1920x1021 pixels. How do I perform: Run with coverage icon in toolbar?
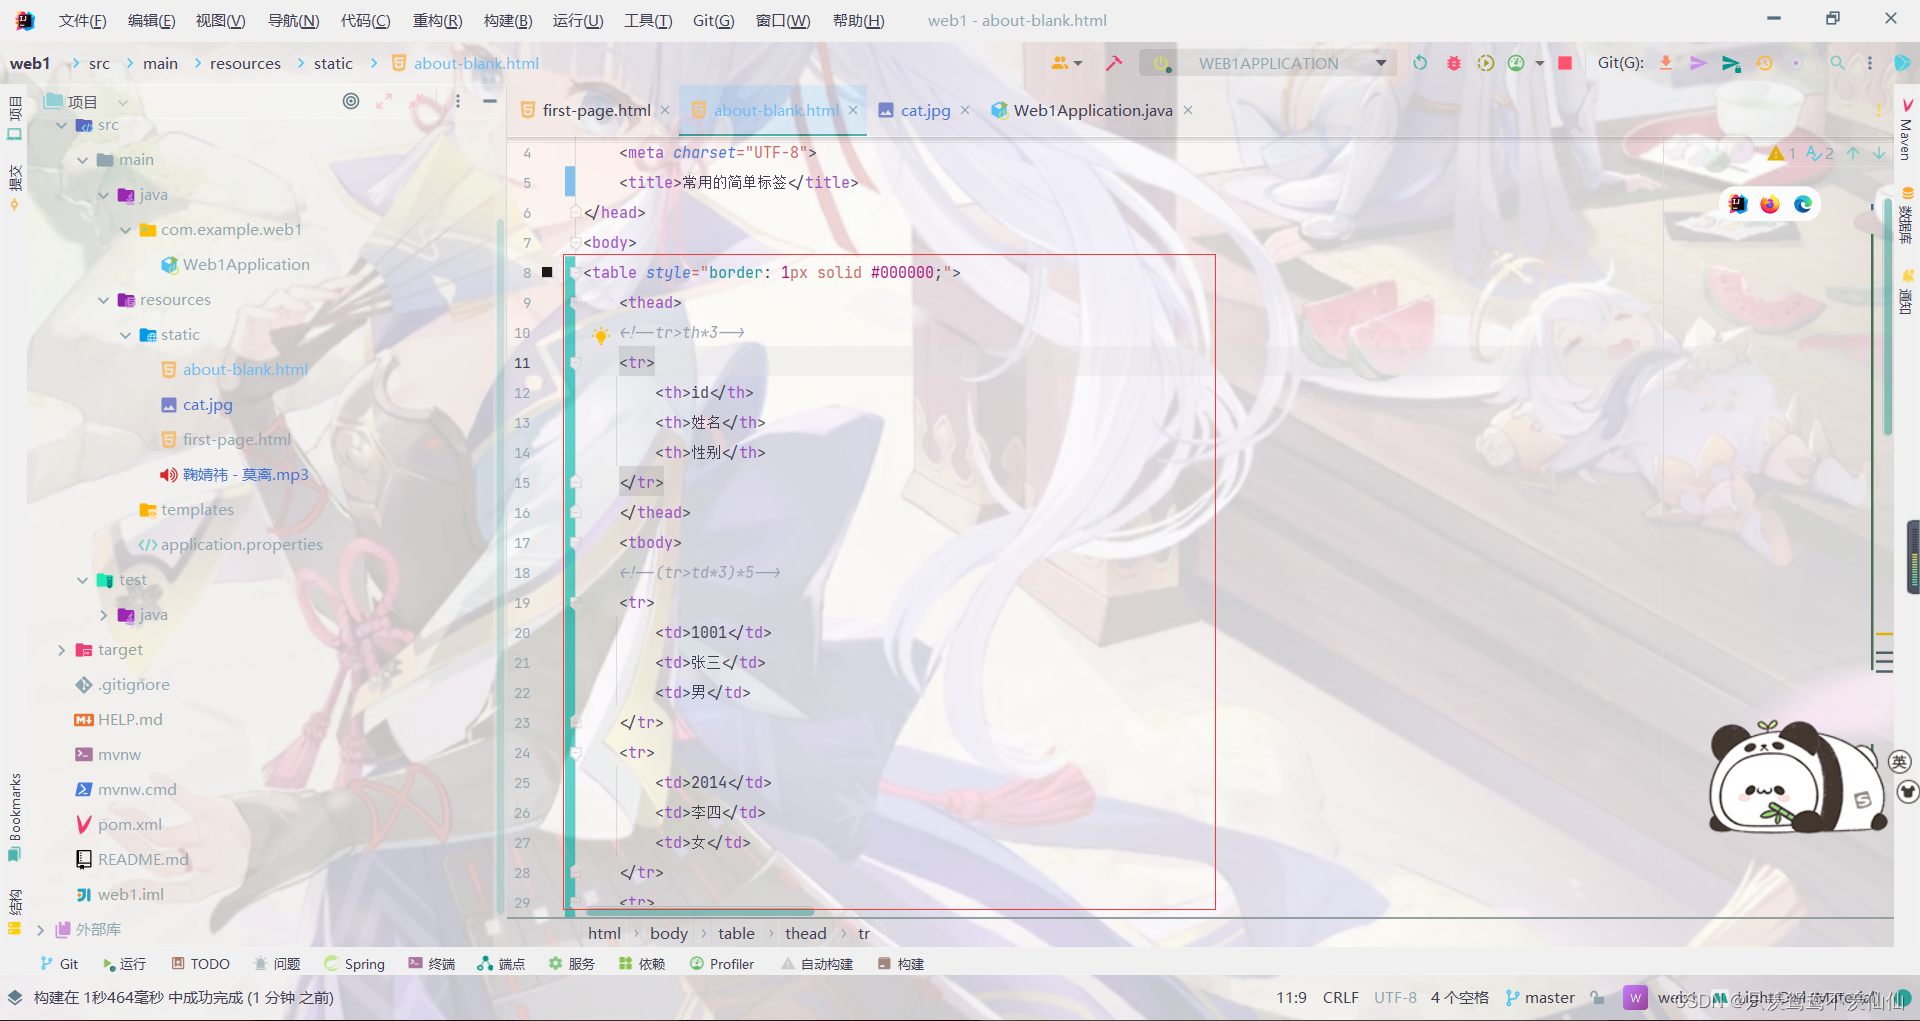point(1486,63)
